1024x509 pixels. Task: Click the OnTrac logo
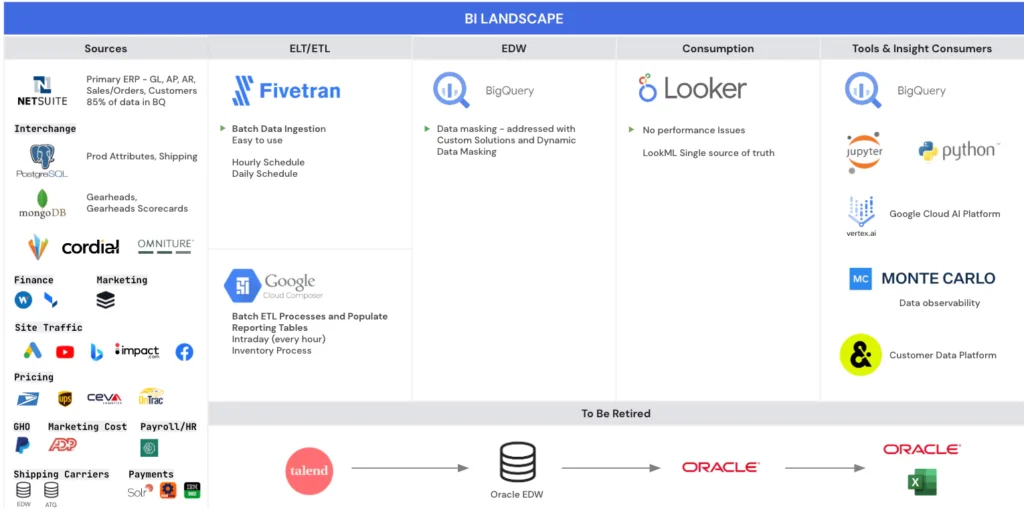(x=151, y=397)
